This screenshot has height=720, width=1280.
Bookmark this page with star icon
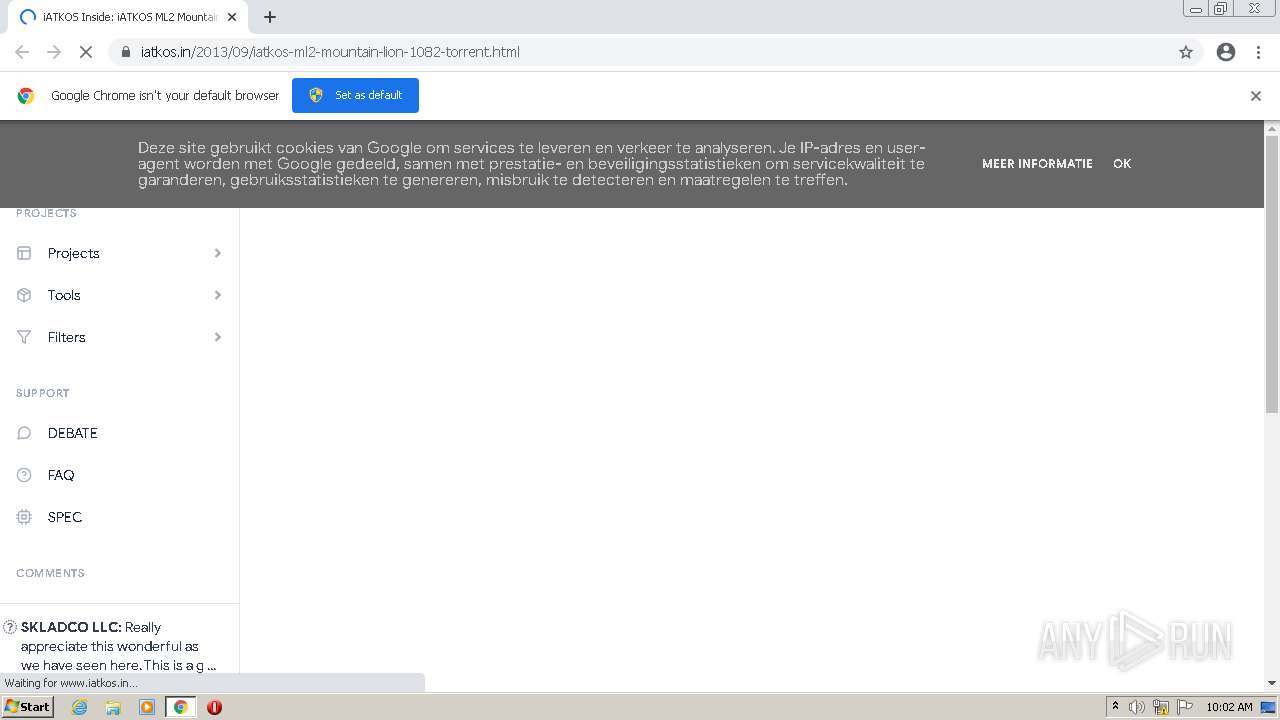tap(1186, 52)
